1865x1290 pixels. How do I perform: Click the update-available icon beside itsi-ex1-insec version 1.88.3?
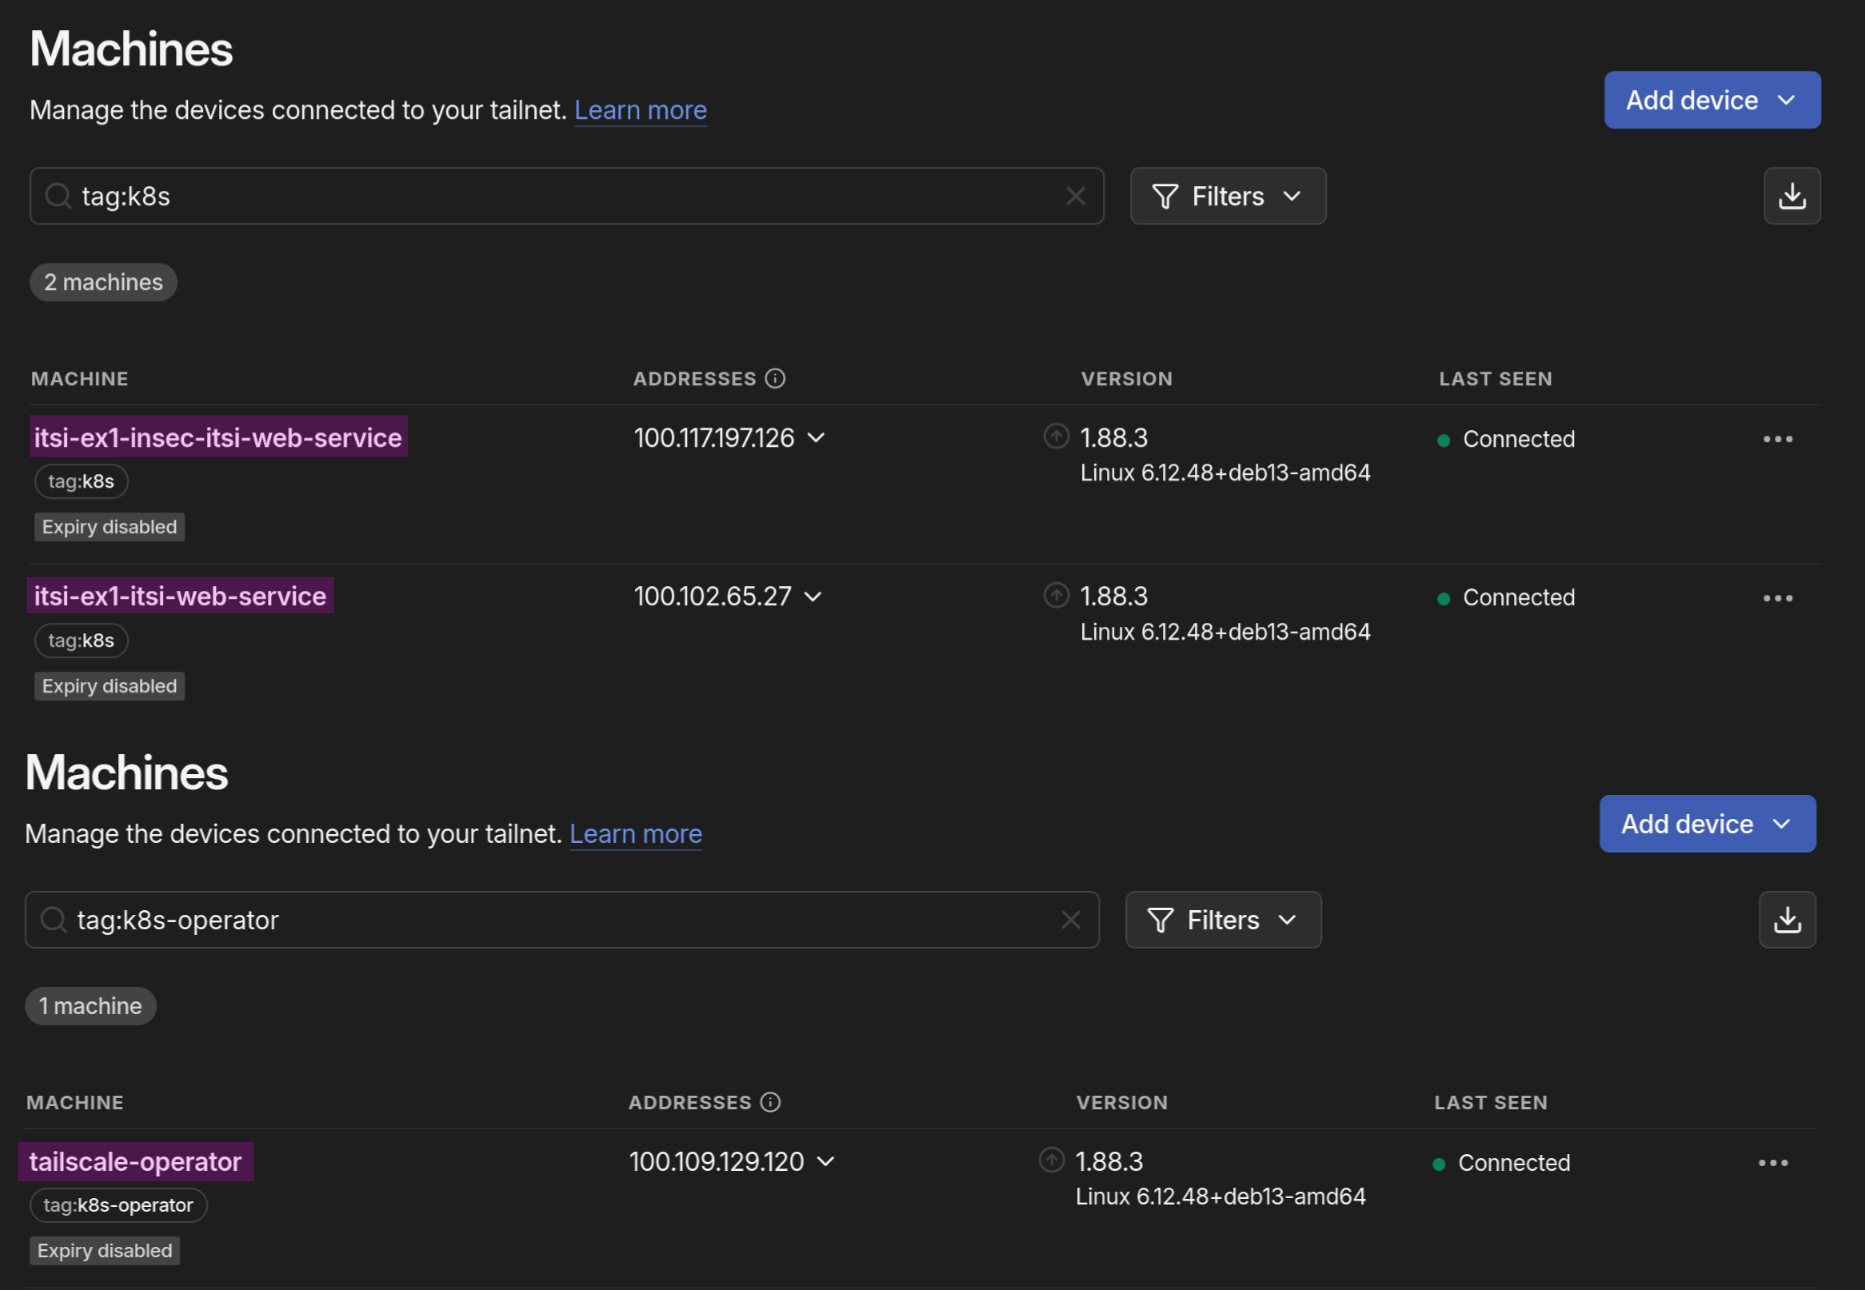point(1056,436)
